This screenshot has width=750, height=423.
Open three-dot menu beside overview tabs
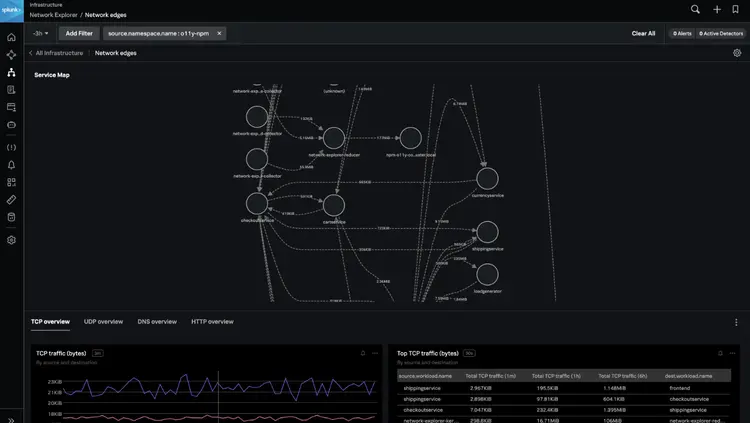click(737, 322)
